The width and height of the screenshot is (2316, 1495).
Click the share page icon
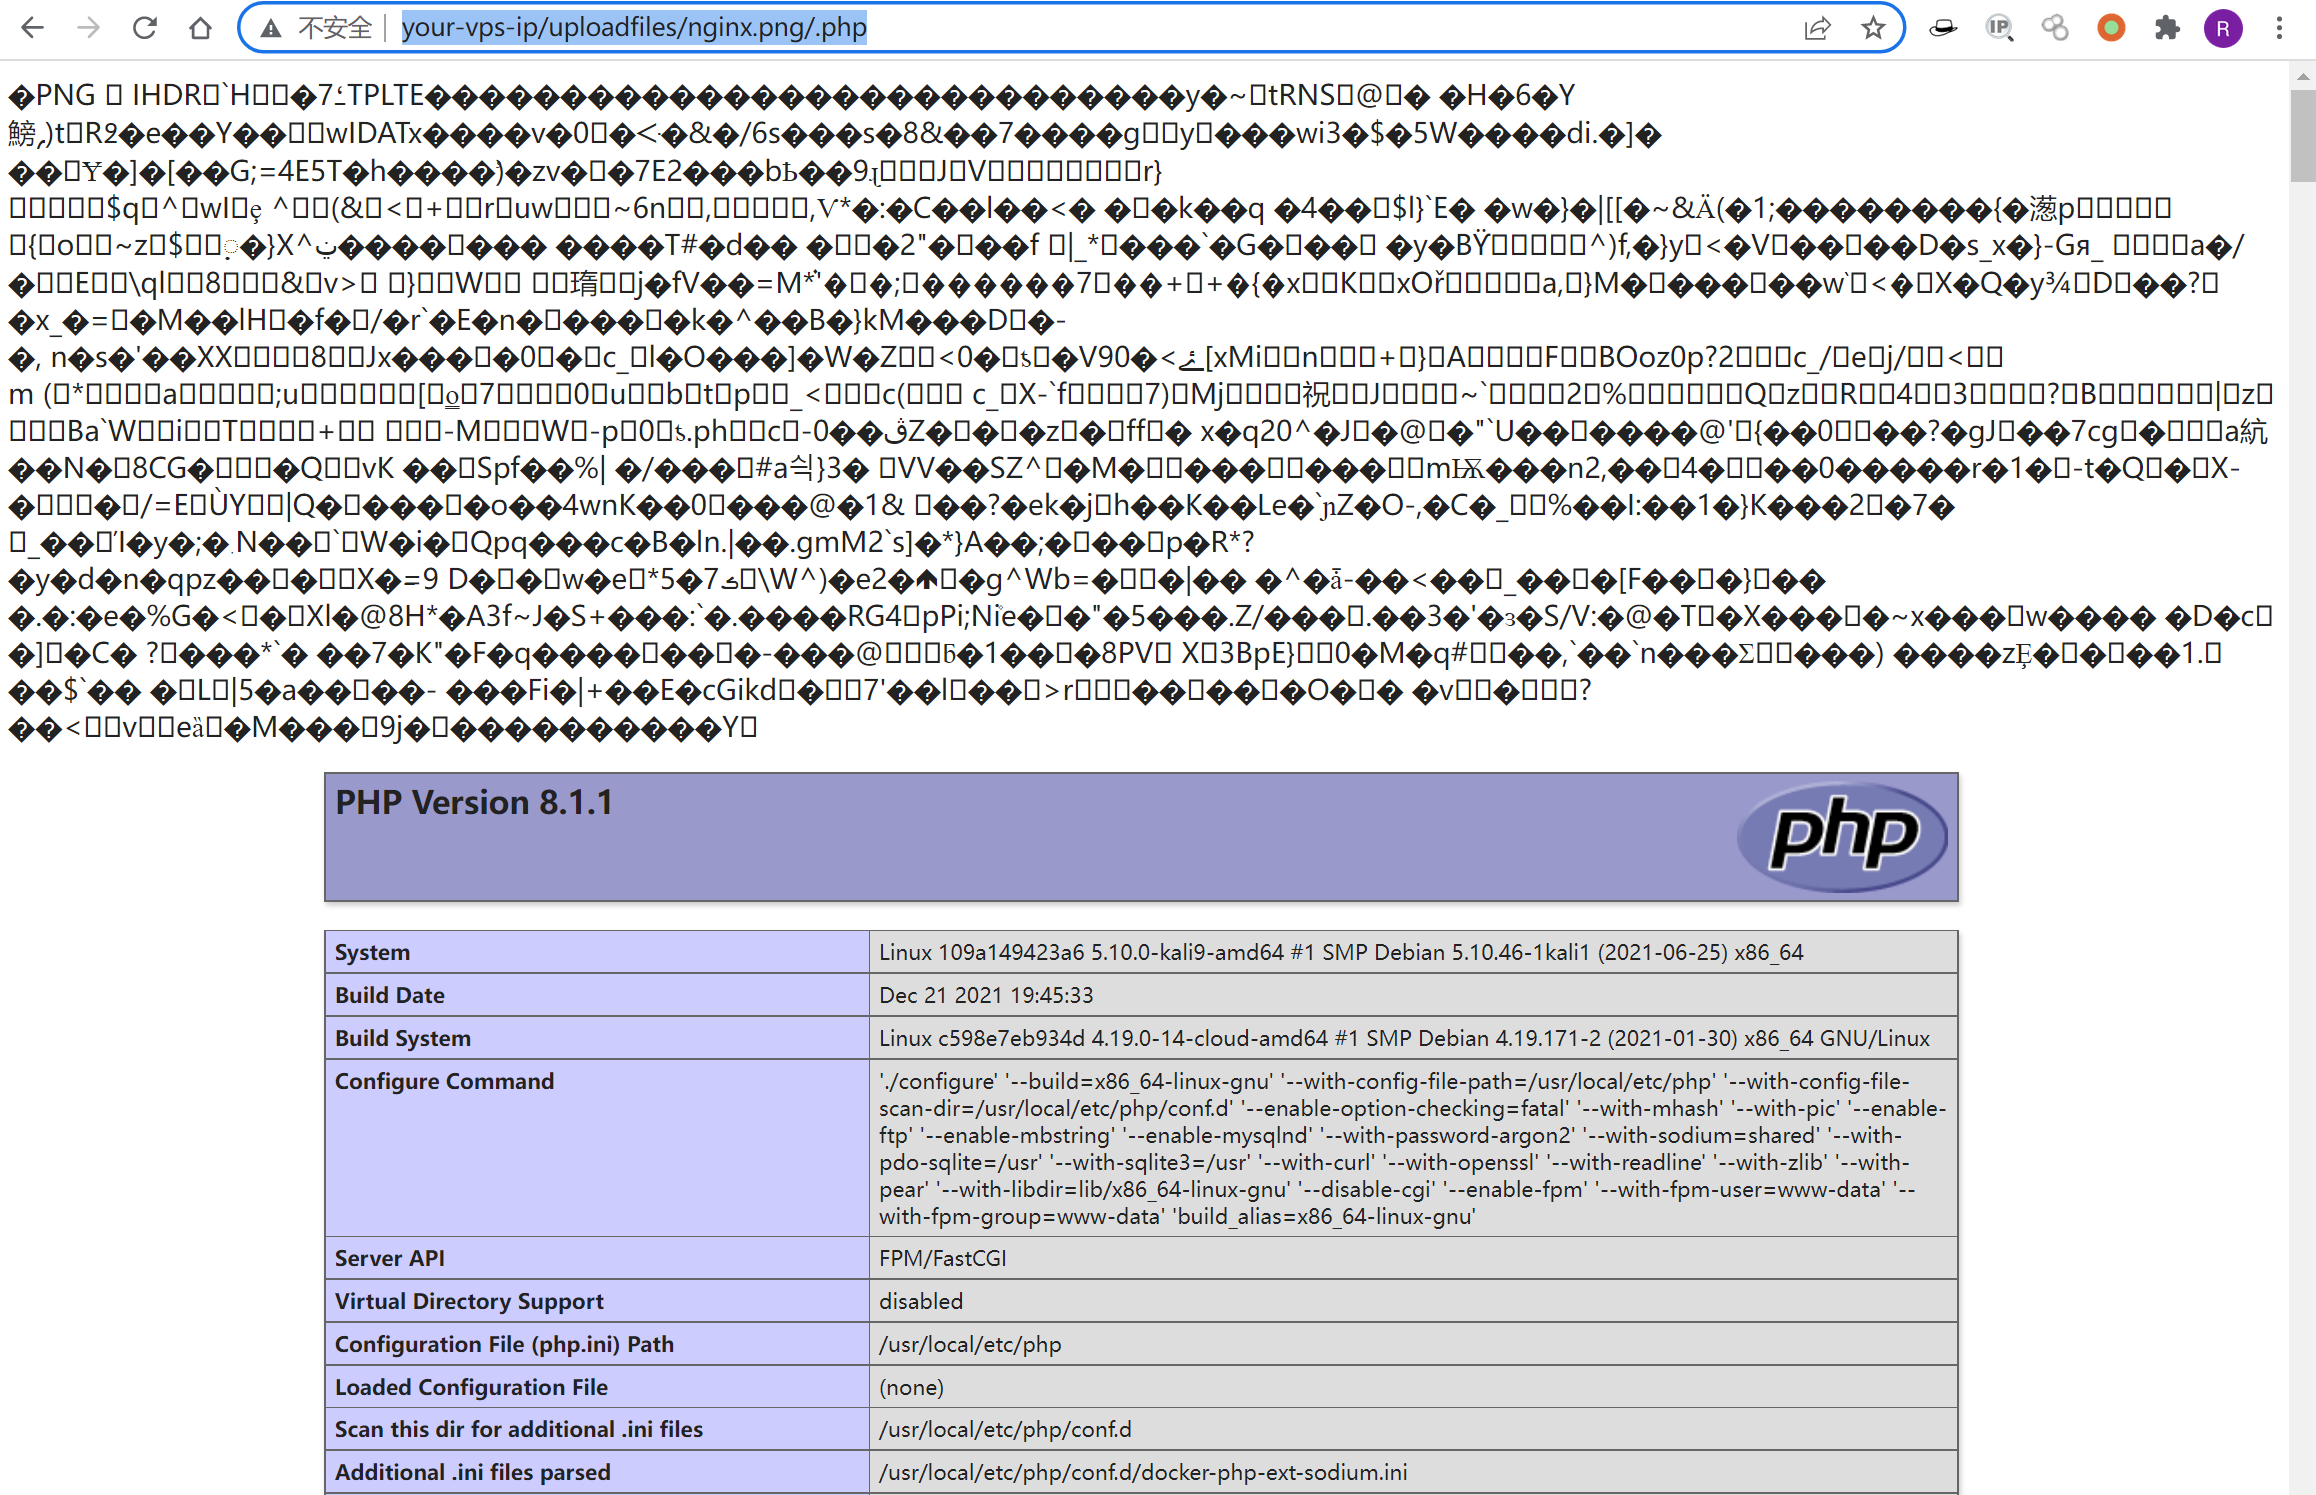tap(1817, 28)
